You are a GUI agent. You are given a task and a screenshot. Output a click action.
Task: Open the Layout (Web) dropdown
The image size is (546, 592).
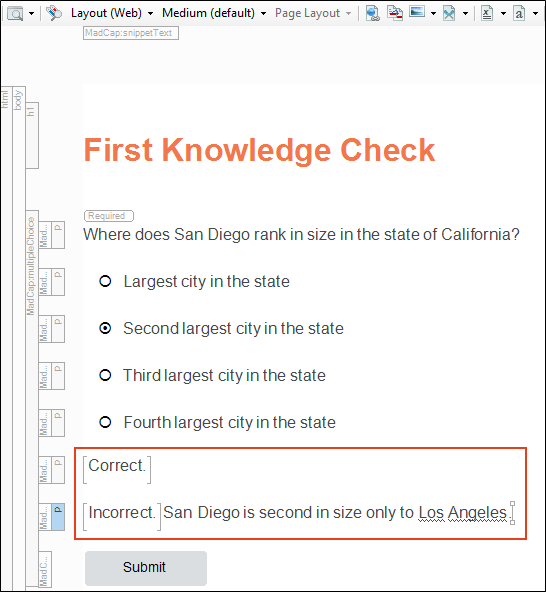[112, 13]
